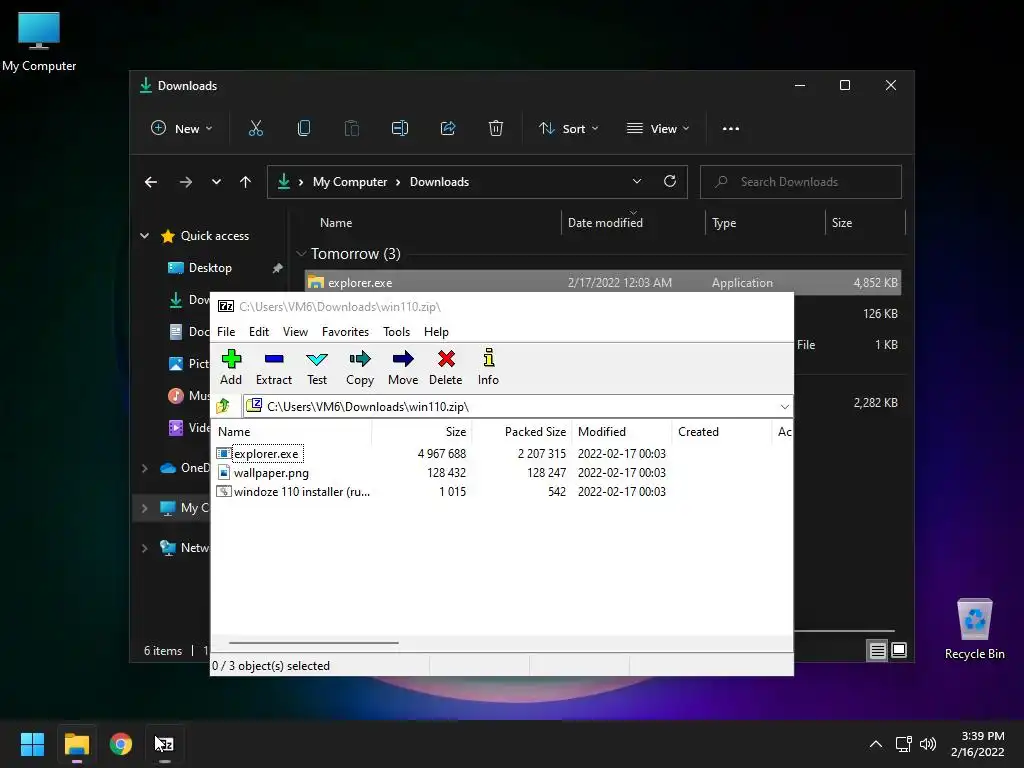The height and width of the screenshot is (768, 1024).
Task: Open the My Computer desktop icon
Action: (x=39, y=41)
